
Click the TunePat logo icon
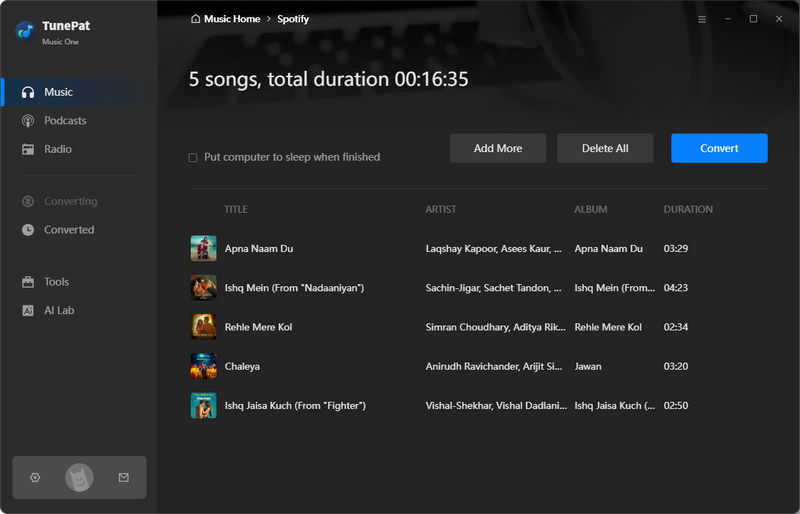click(25, 30)
